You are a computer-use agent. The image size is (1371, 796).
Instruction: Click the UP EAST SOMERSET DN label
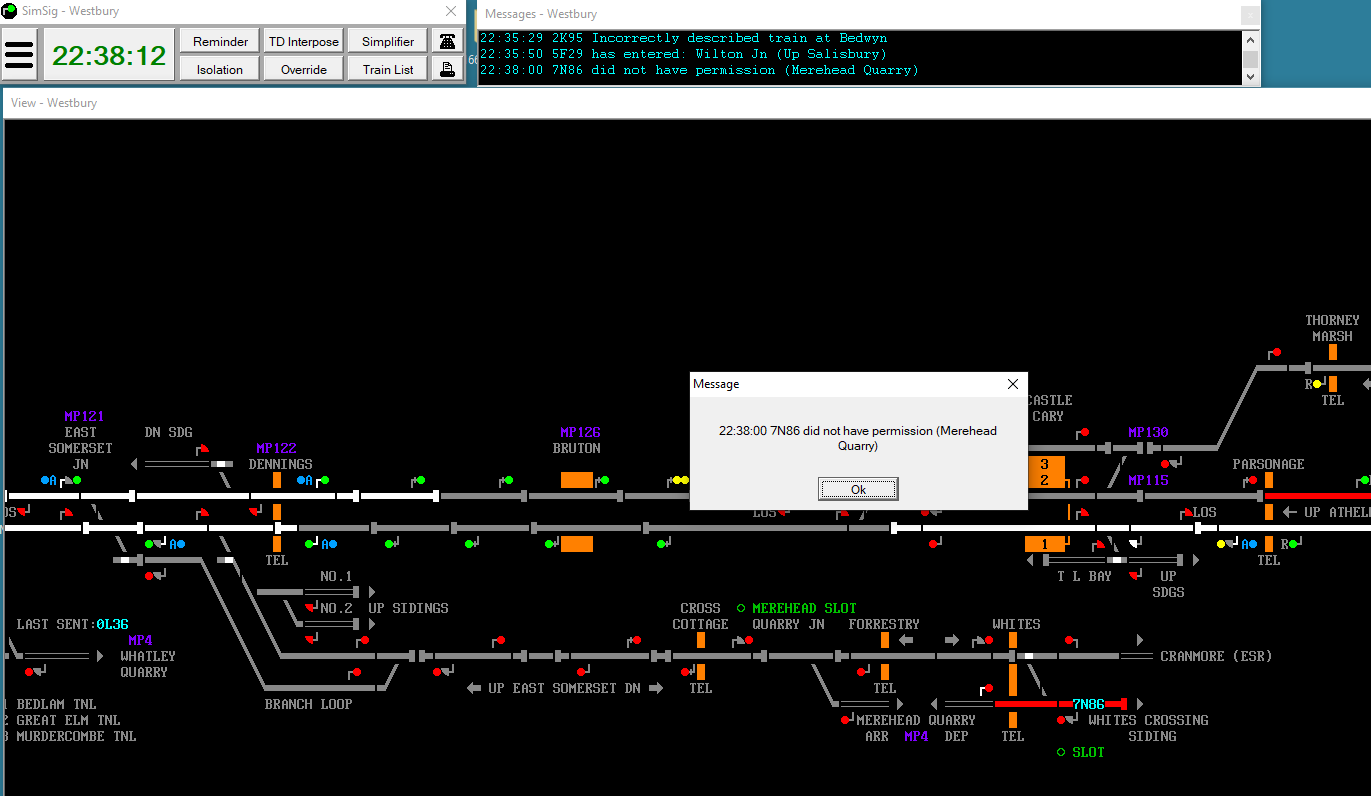click(565, 688)
